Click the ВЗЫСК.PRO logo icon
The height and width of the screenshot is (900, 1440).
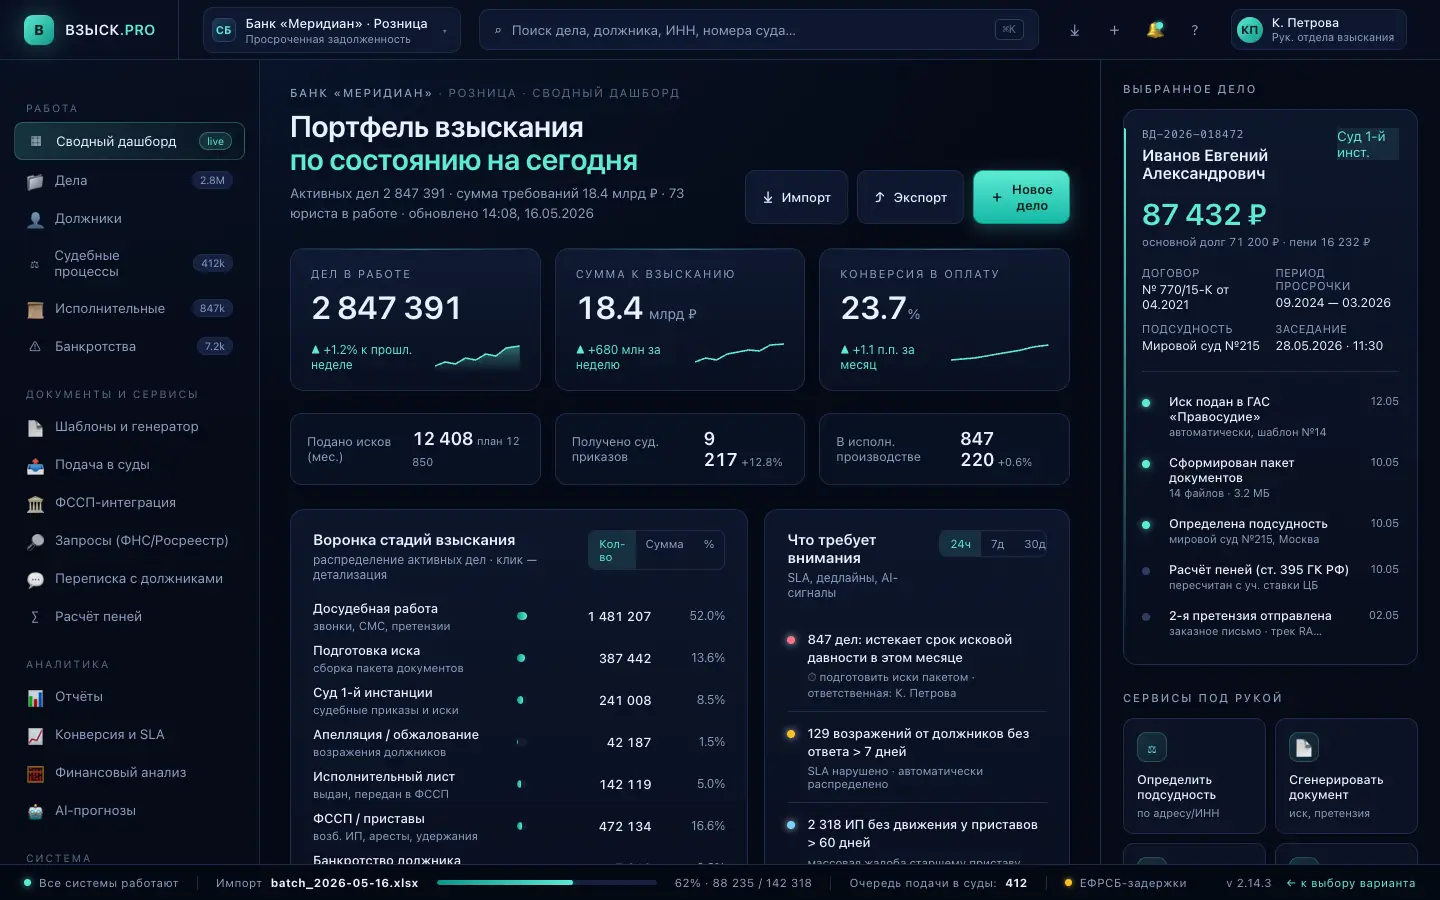39,30
